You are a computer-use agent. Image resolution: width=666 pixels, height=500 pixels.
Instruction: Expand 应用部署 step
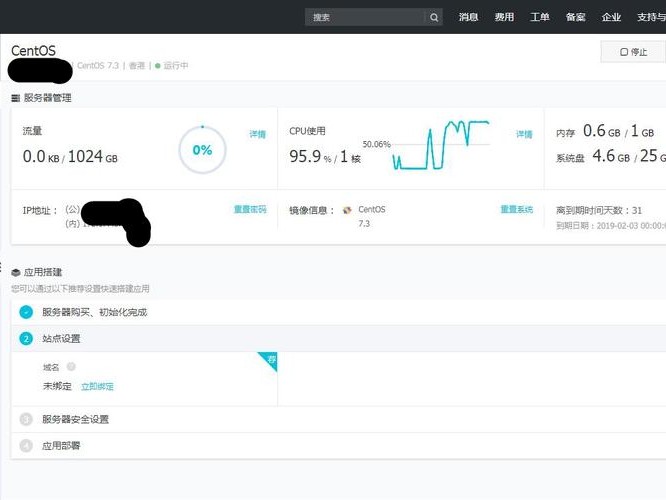[339, 446]
